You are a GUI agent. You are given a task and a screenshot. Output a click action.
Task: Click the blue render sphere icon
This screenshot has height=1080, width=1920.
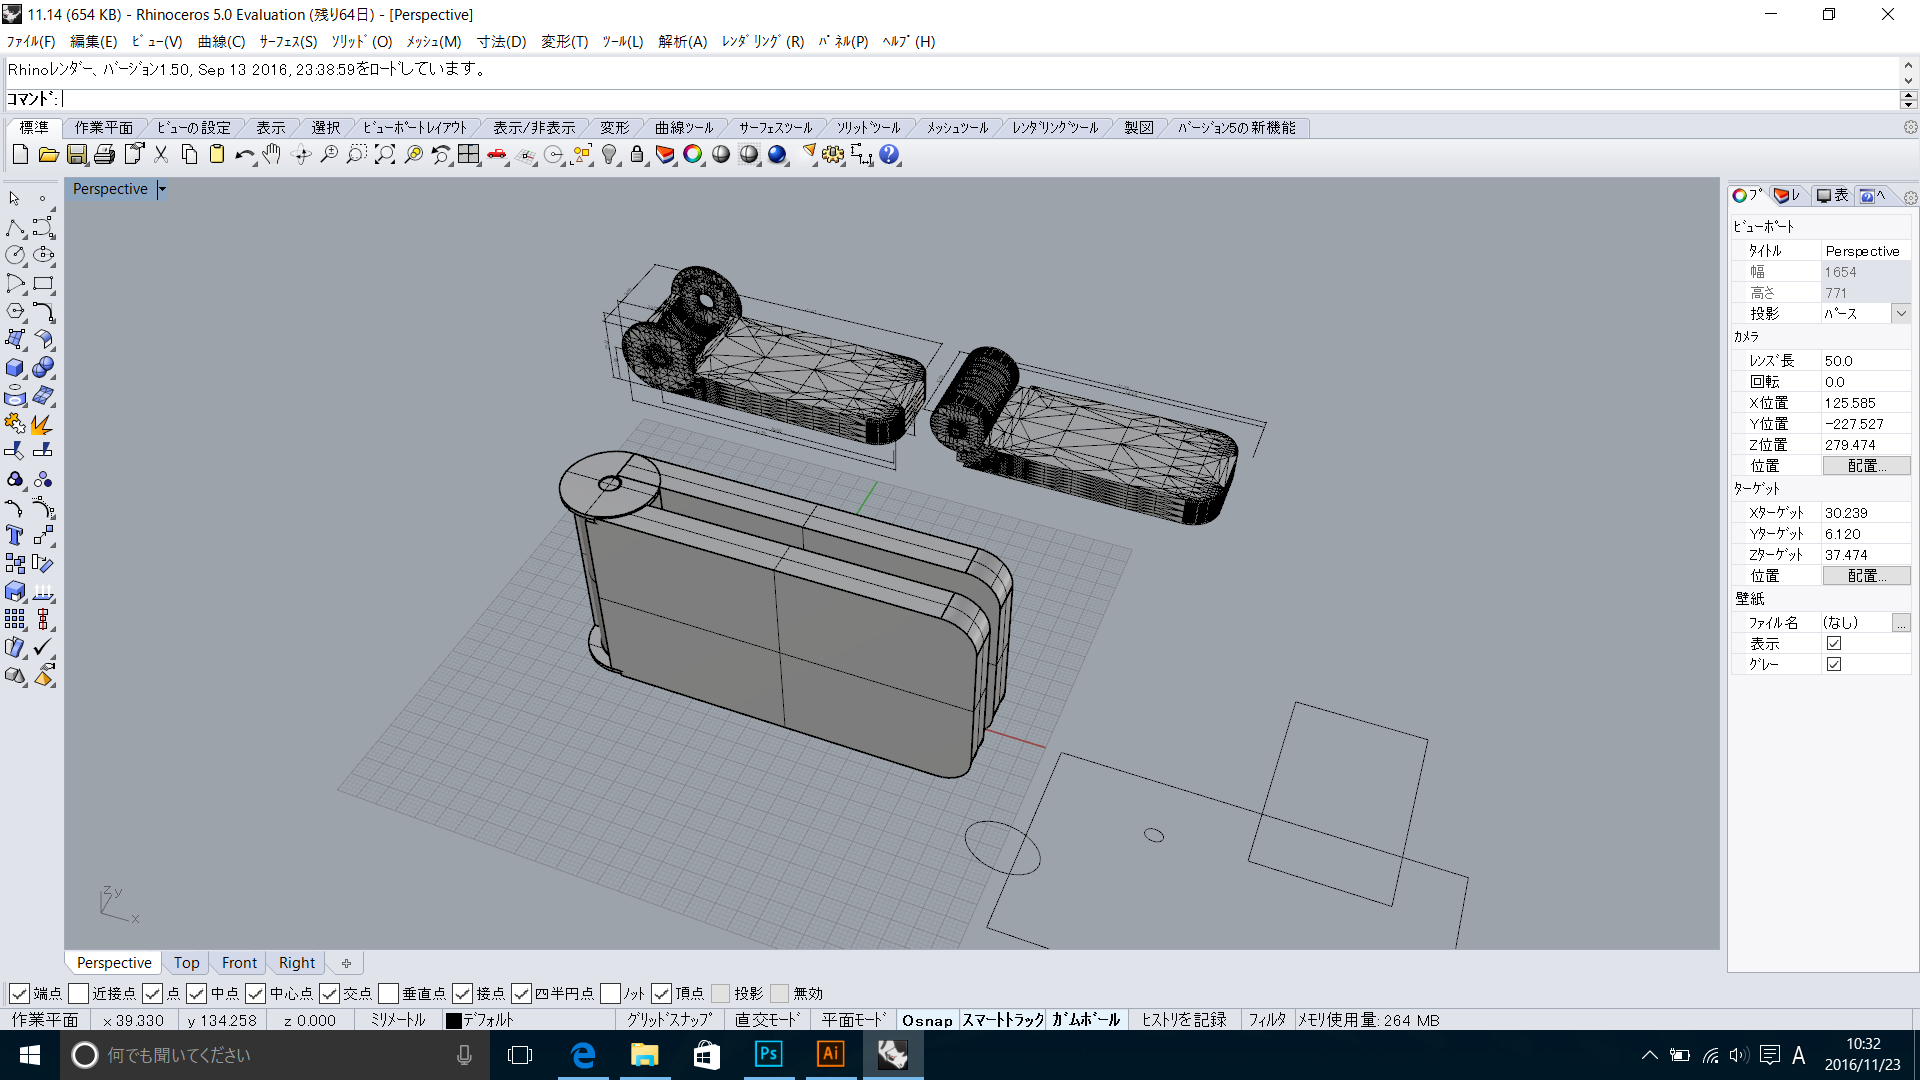pos(777,155)
